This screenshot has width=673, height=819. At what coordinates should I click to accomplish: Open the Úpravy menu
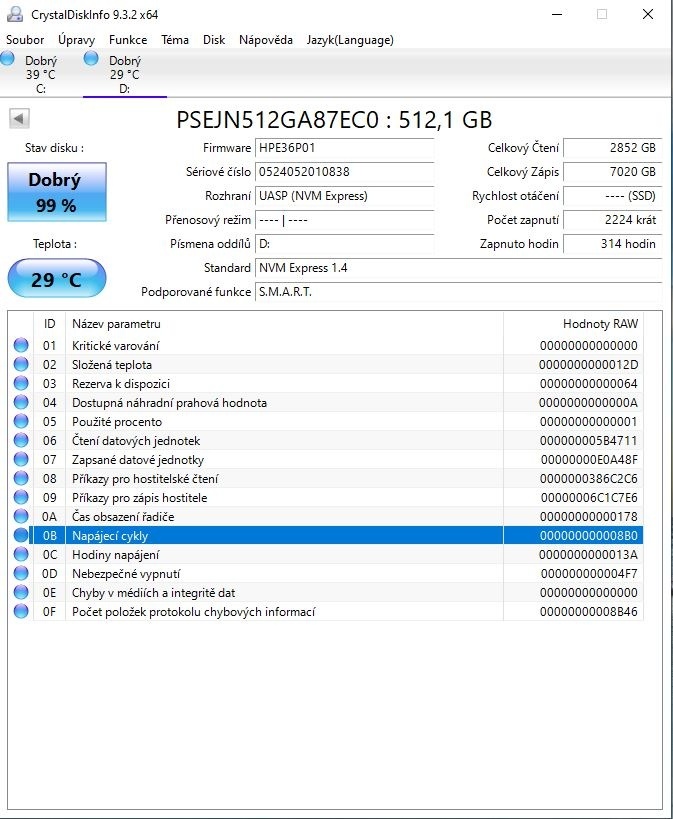[76, 40]
